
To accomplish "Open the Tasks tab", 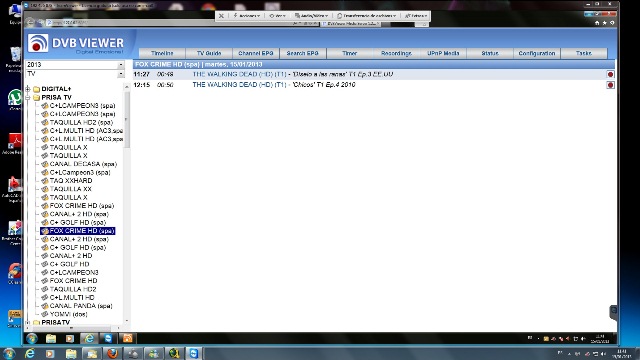I will tap(584, 53).
